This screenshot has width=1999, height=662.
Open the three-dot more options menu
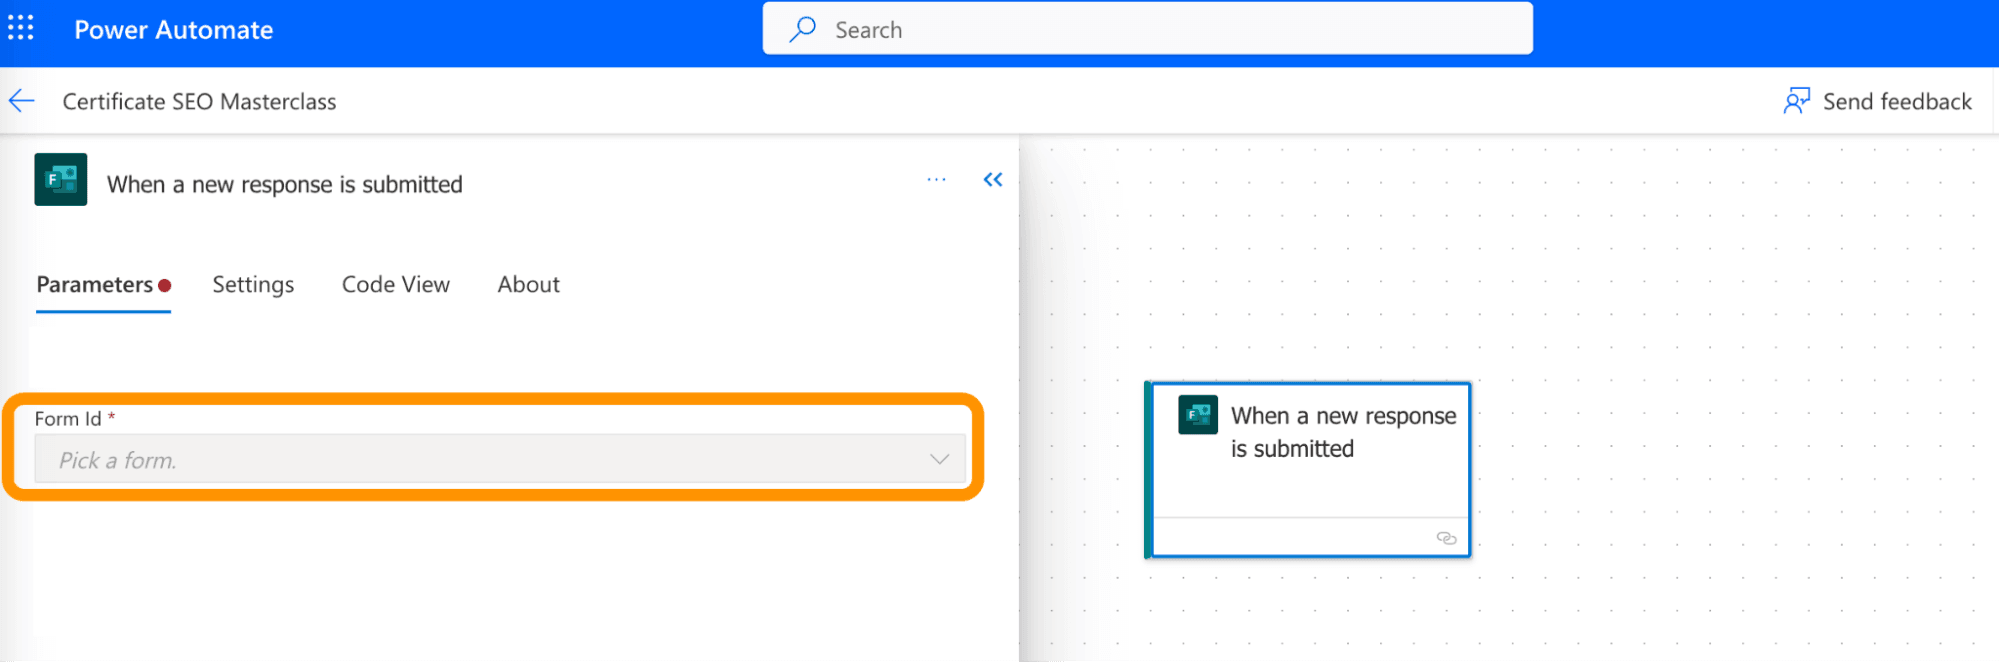[936, 180]
